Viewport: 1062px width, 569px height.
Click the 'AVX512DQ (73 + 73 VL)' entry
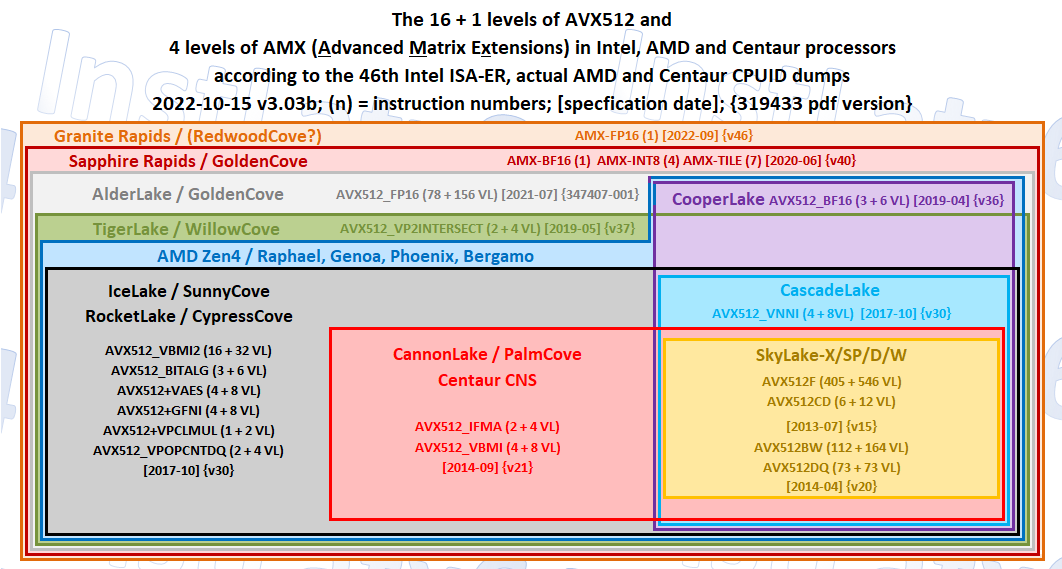[x=832, y=467]
